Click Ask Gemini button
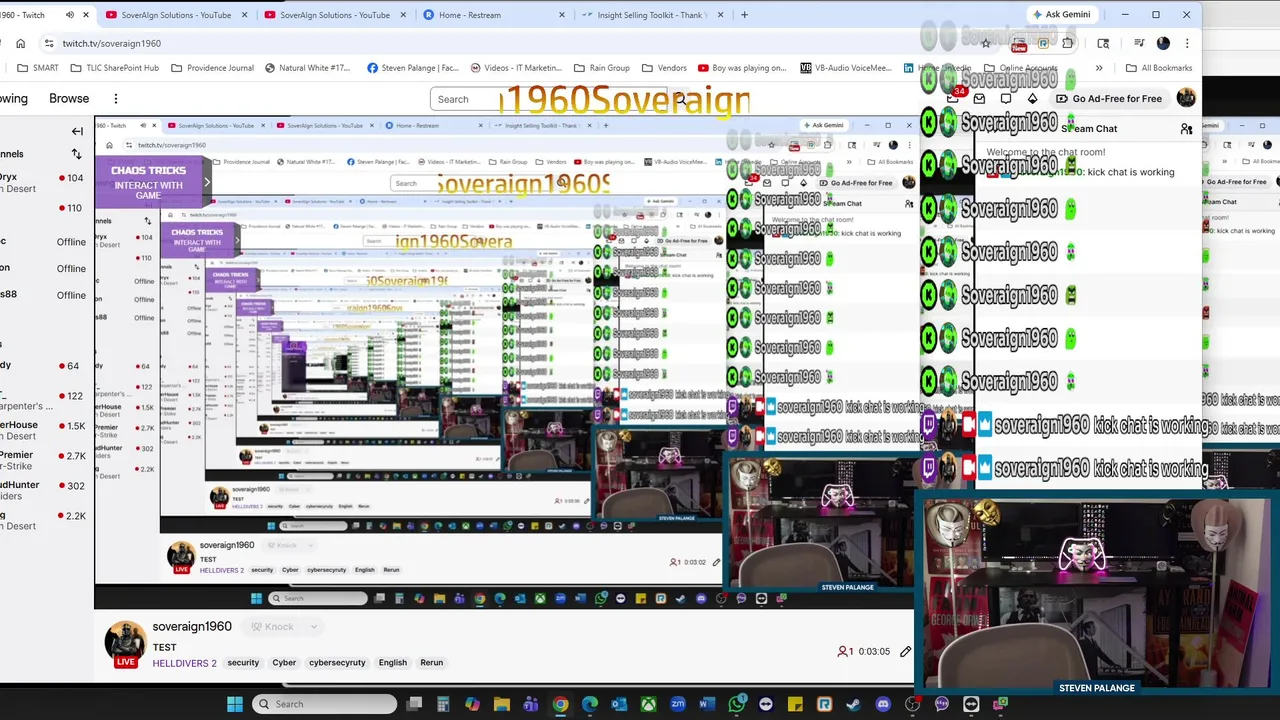1280x720 pixels. tap(1061, 15)
